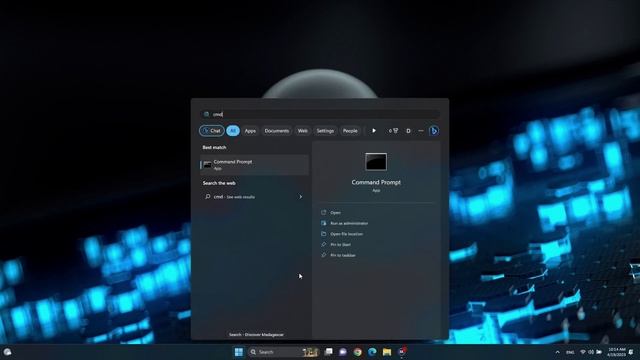Screen dimensions: 640x360
Task: Click the account D icon in search
Action: pyautogui.click(x=408, y=131)
